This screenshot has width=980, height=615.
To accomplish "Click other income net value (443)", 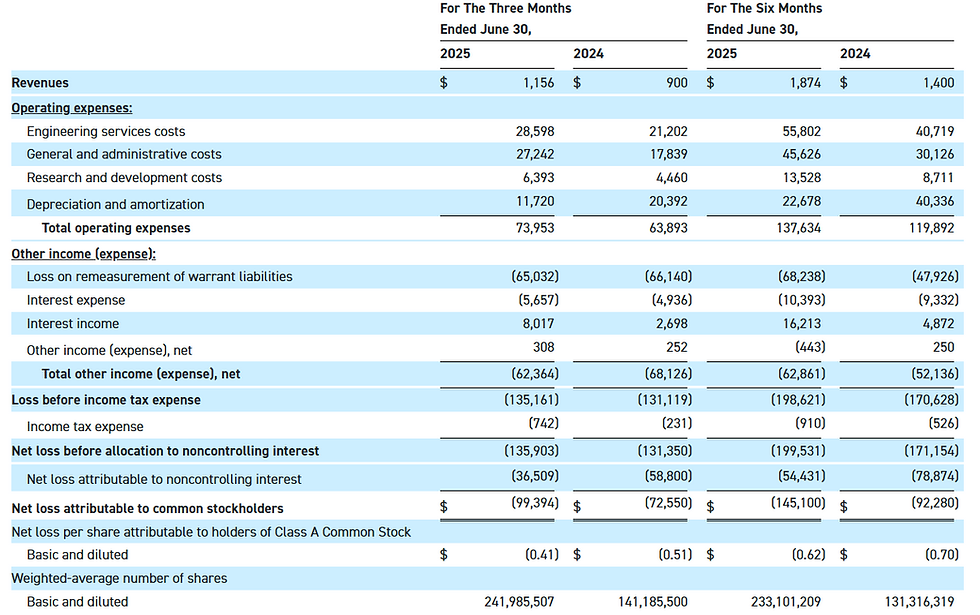I will 810,347.
